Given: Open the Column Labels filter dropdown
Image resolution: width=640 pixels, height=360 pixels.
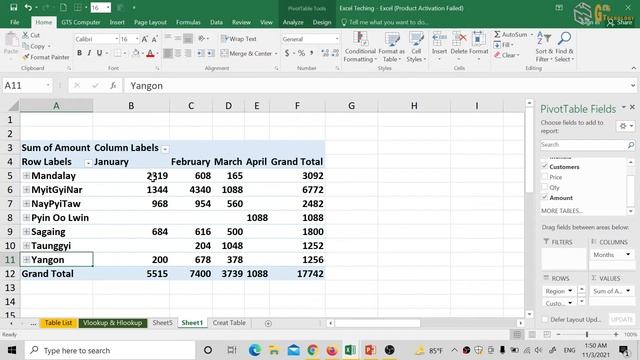Looking at the screenshot, I should [x=165, y=149].
